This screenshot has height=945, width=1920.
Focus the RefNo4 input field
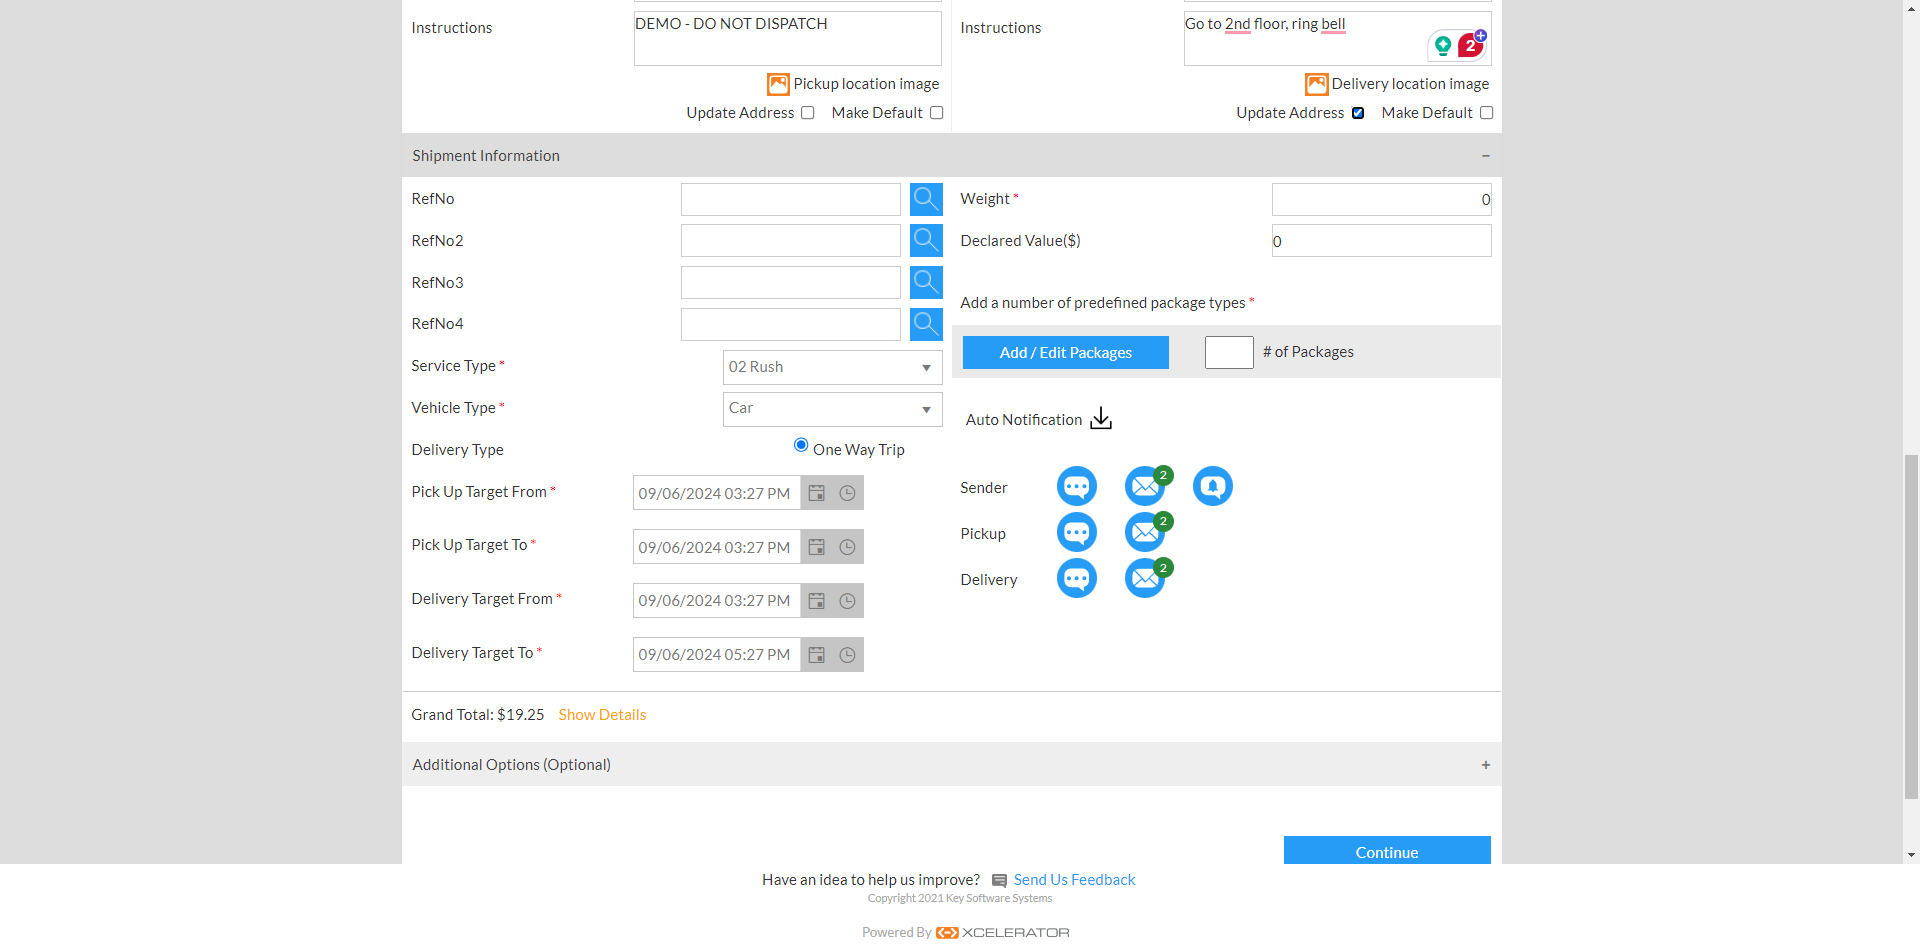tap(791, 324)
